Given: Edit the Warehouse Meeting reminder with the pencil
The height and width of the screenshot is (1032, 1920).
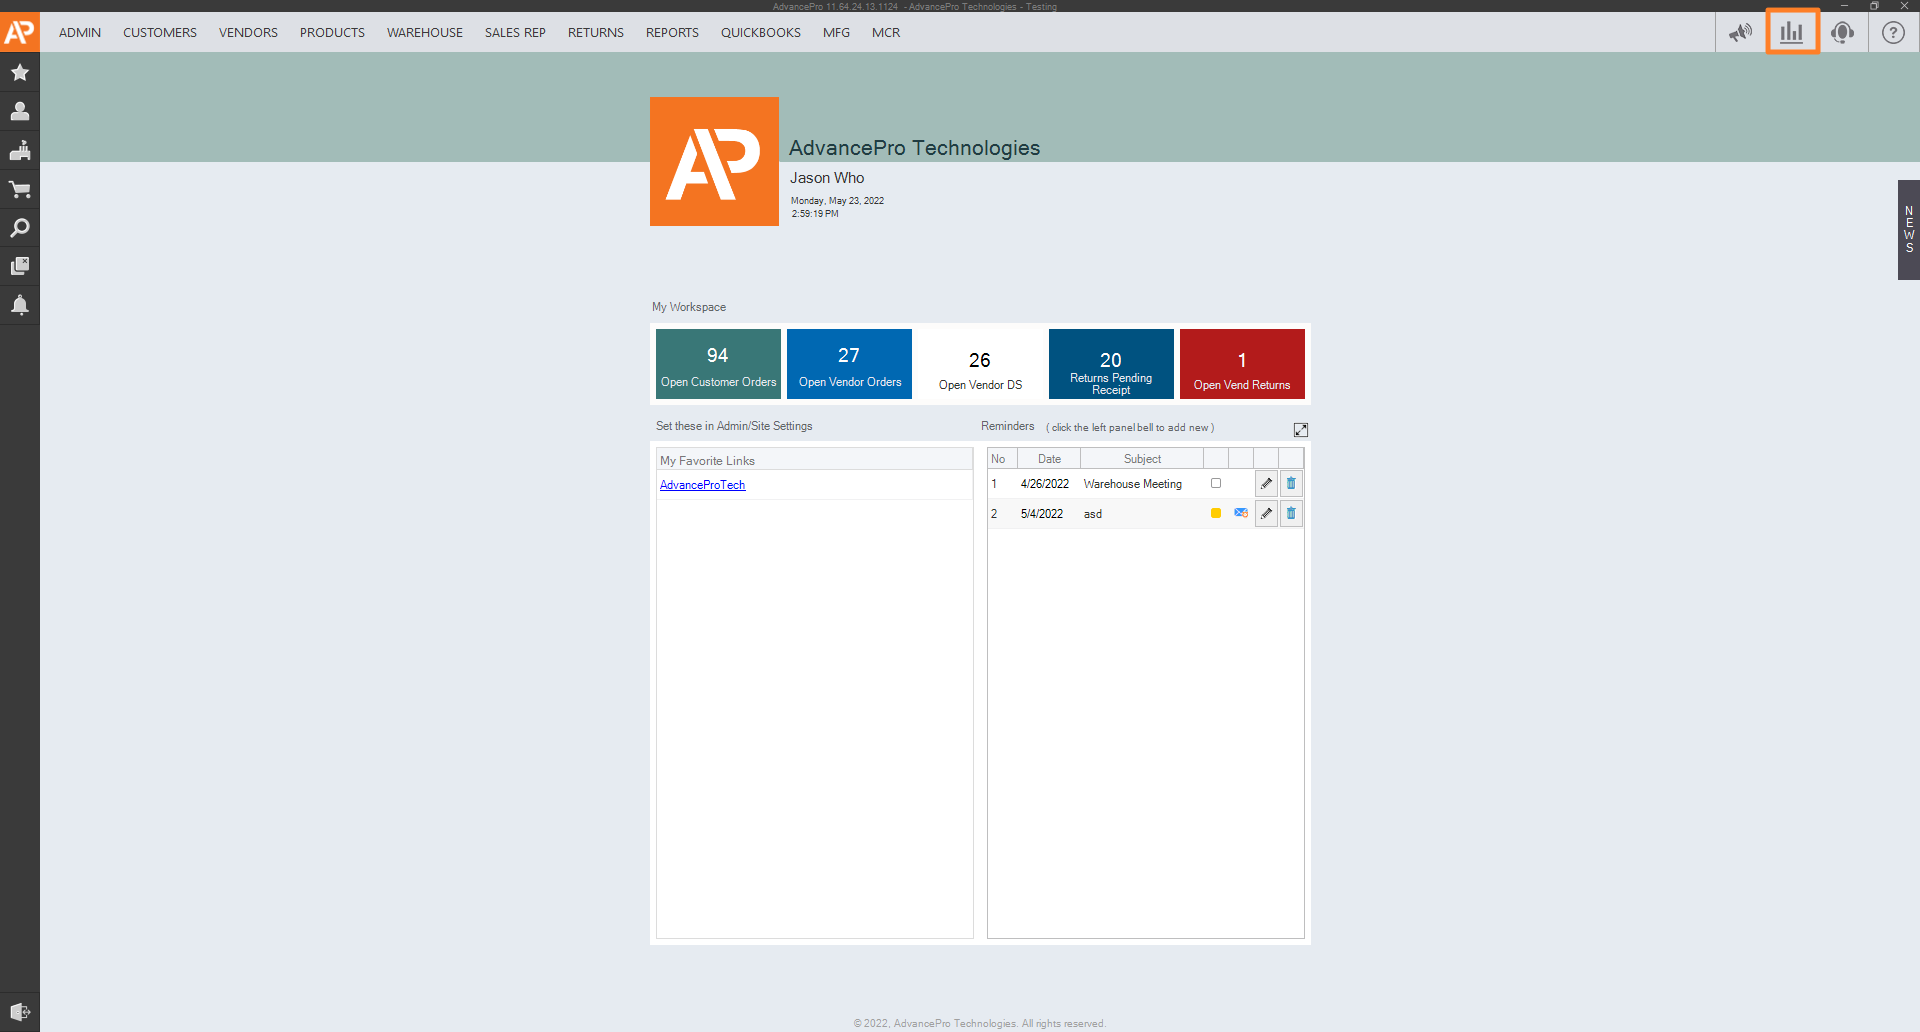Looking at the screenshot, I should click(1265, 483).
